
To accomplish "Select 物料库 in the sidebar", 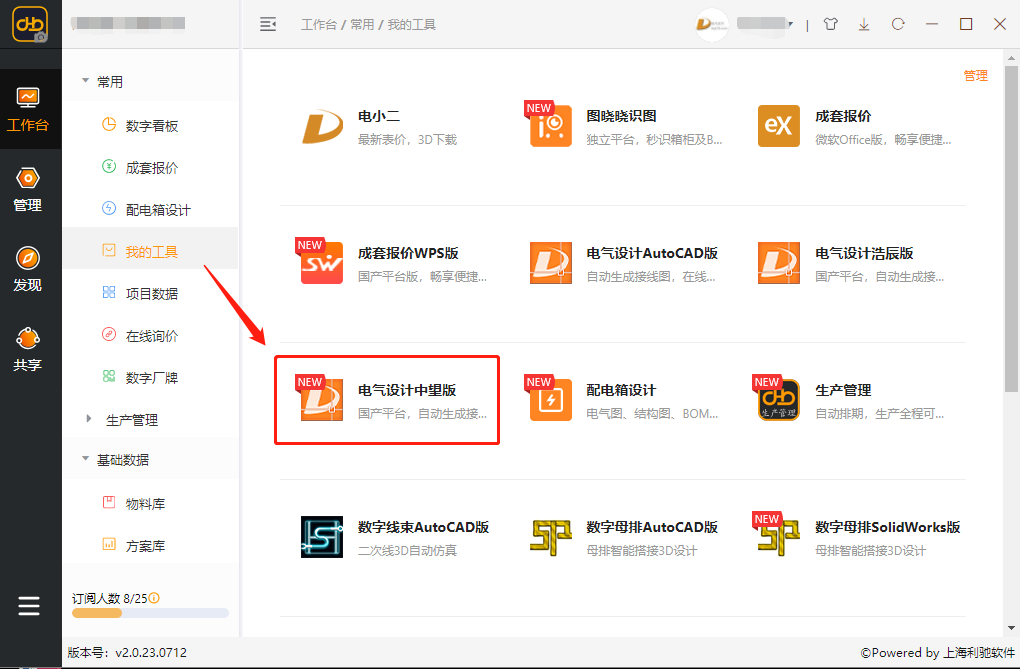I will [150, 504].
